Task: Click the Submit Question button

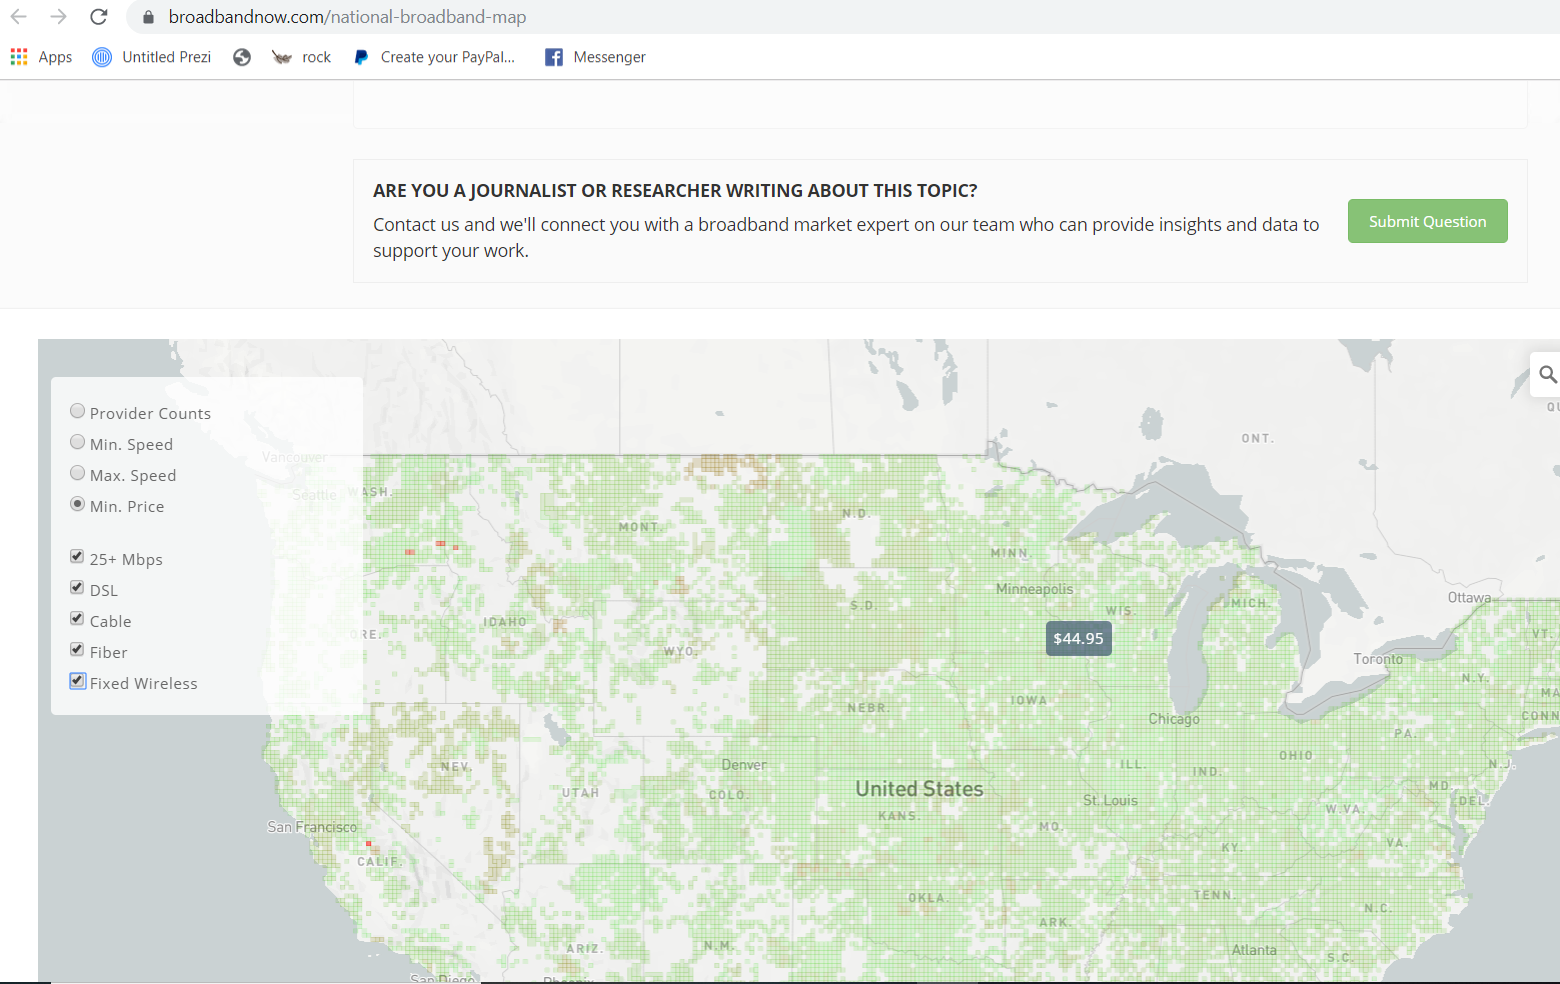Action: (1427, 221)
